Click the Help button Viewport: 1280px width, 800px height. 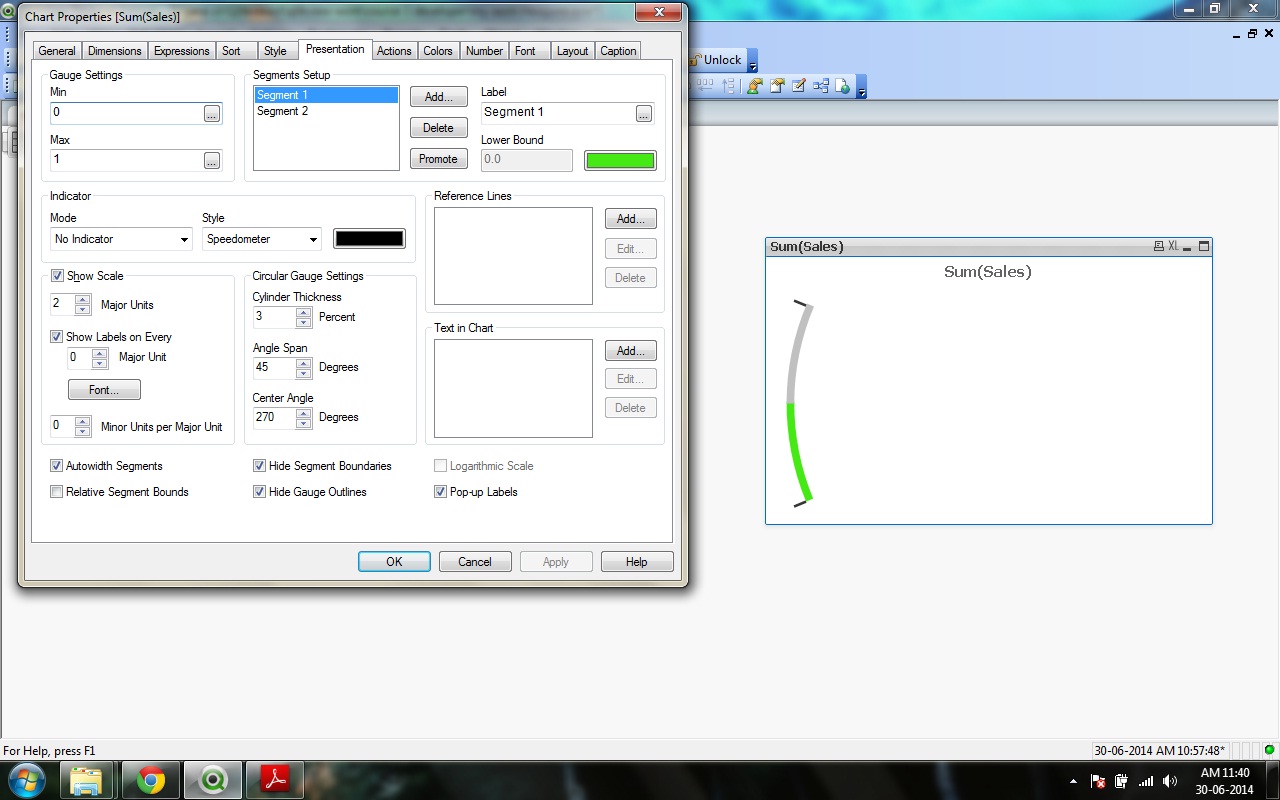637,562
